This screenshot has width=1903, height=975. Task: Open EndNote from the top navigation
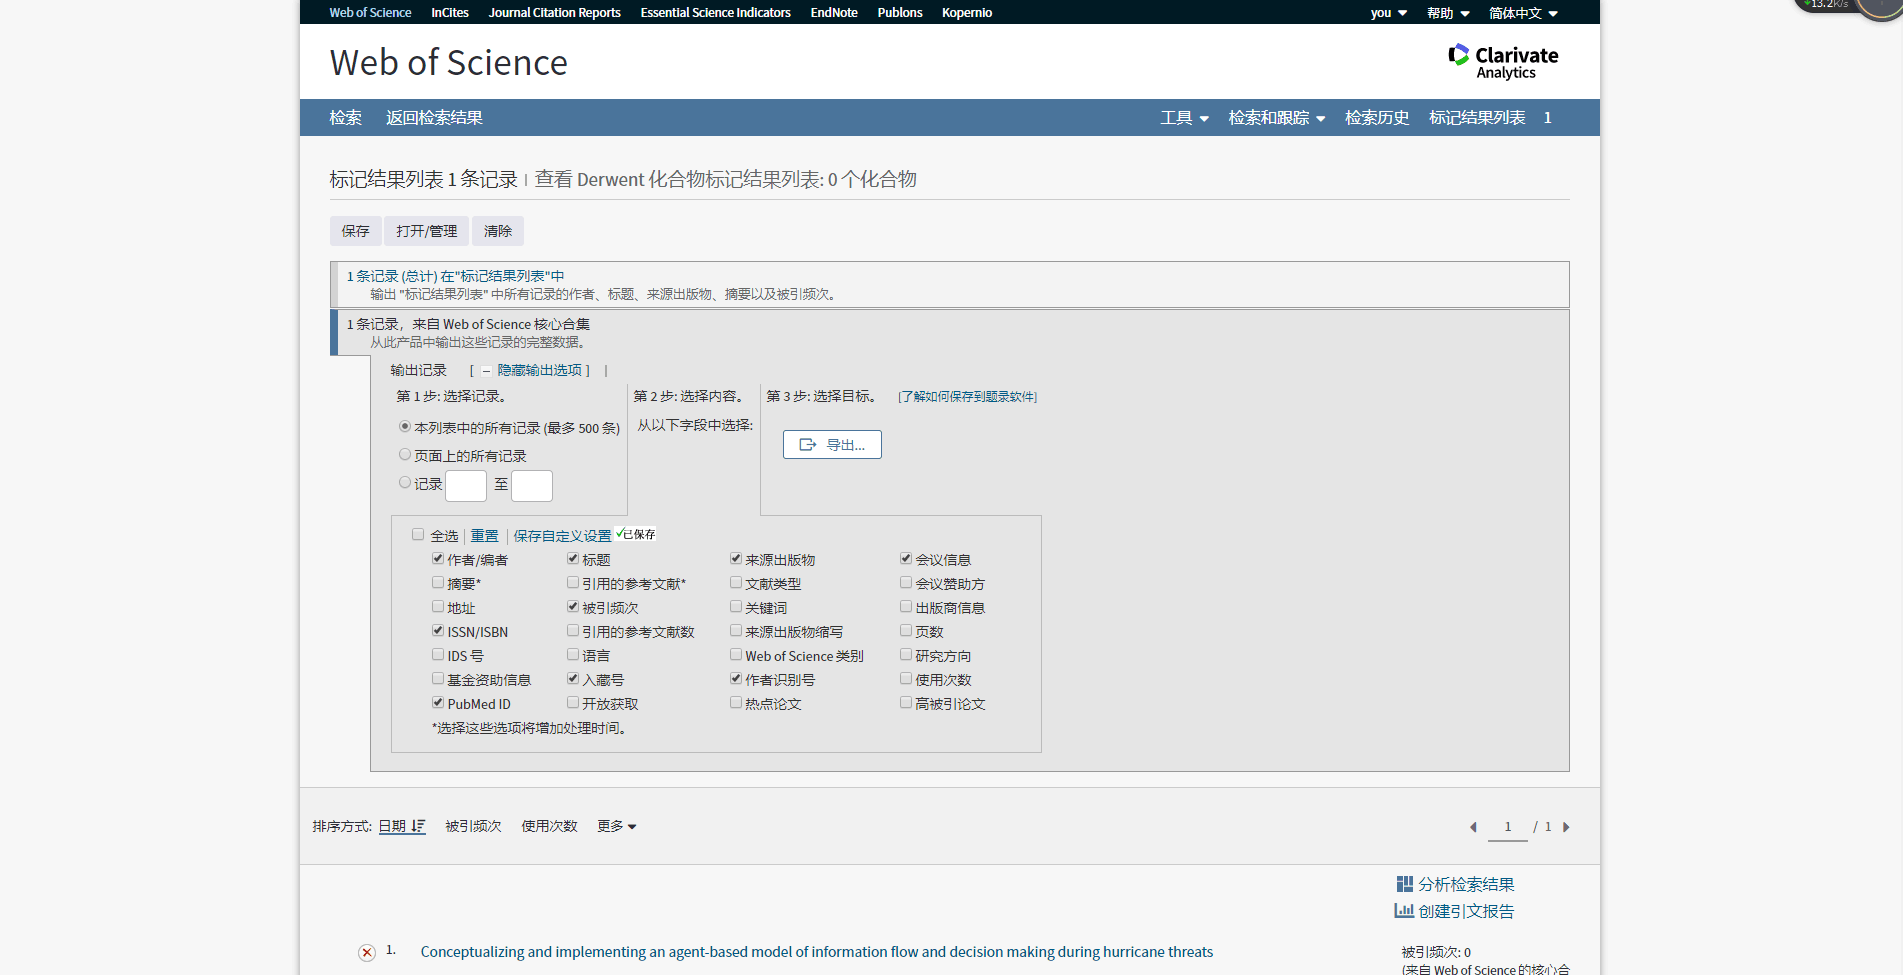pyautogui.click(x=833, y=12)
